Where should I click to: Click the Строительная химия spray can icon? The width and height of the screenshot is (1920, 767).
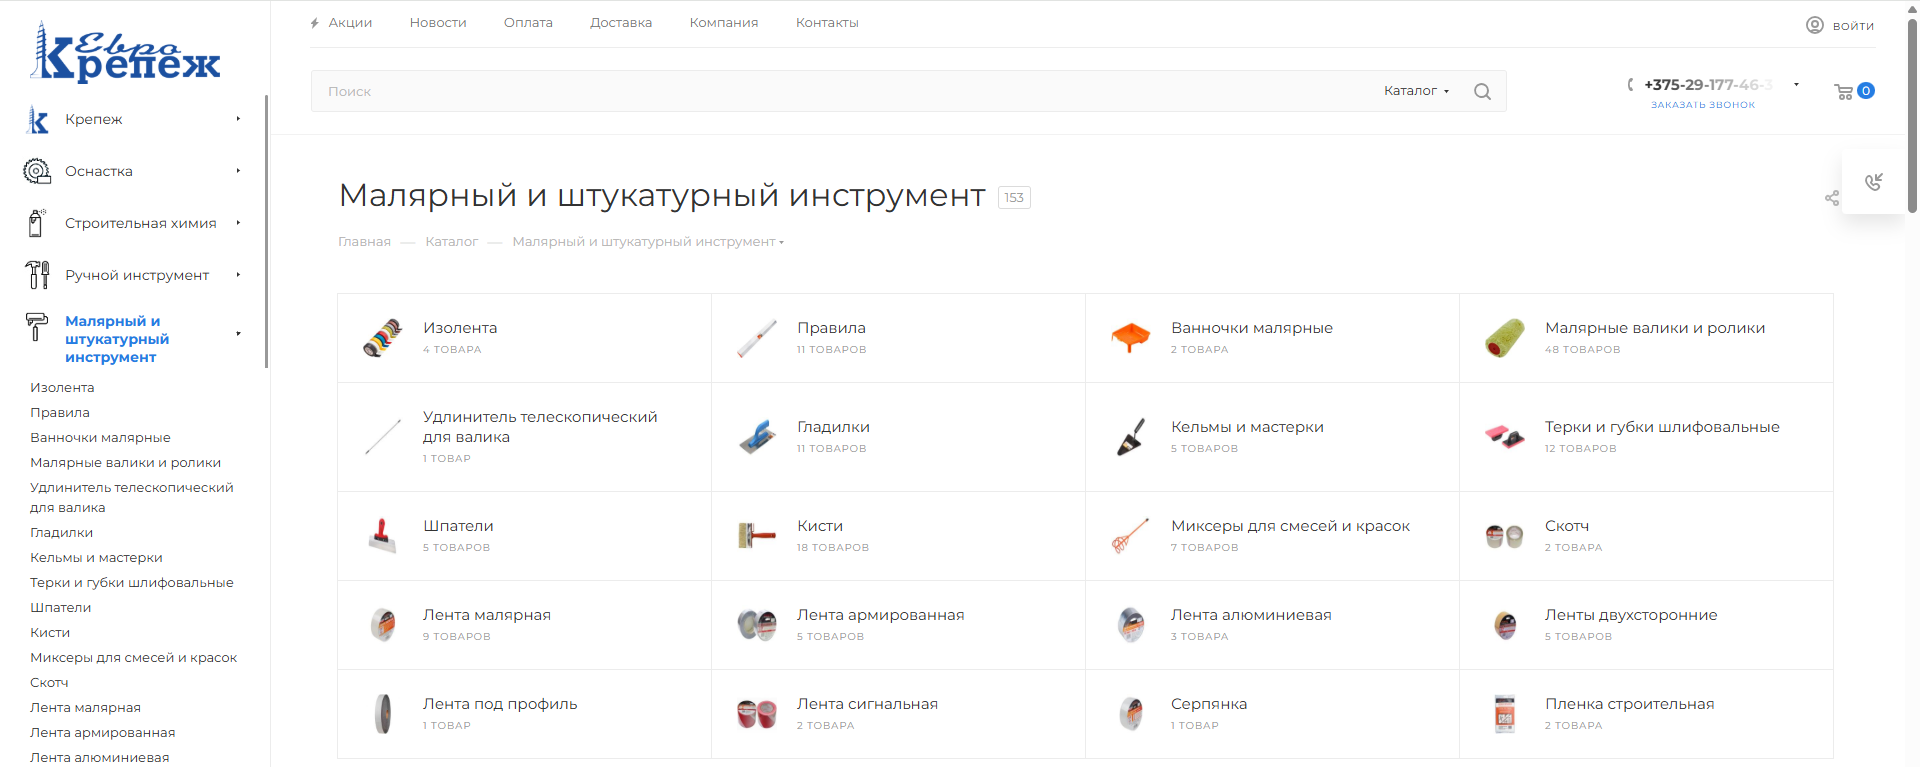tap(37, 223)
